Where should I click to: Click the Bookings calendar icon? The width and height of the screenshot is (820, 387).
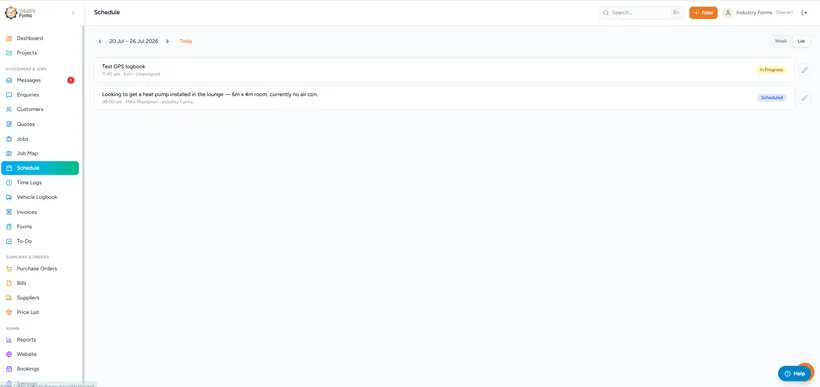coord(9,369)
